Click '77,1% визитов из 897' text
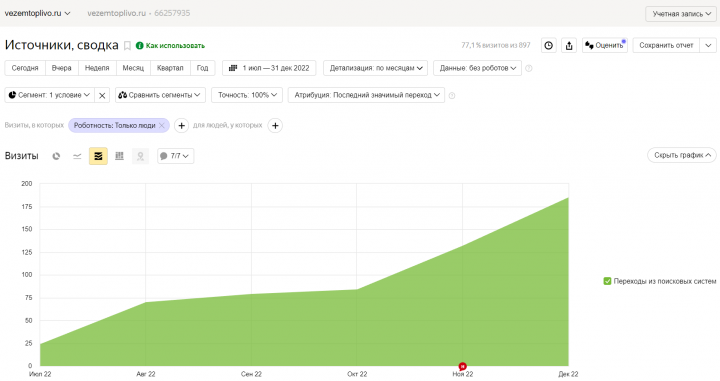The width and height of the screenshot is (720, 381). click(x=495, y=45)
